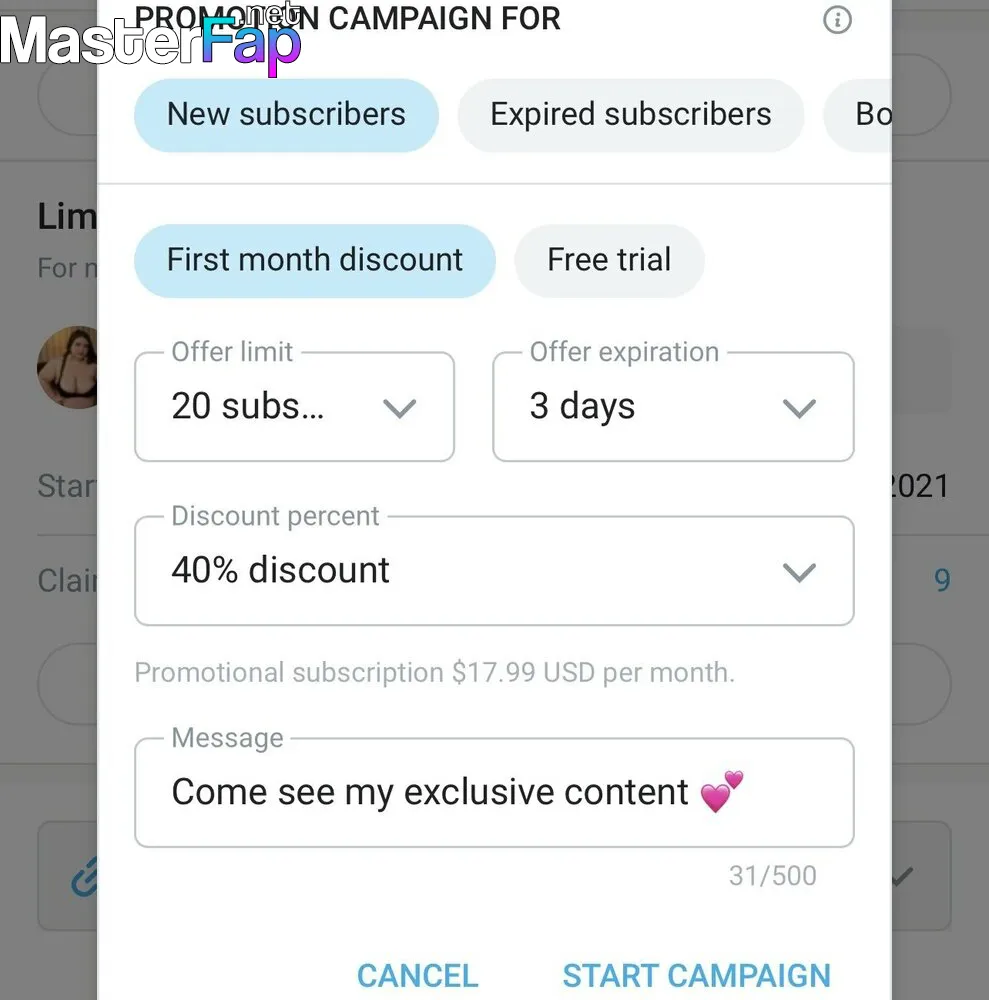Open the 3 days expiration dropdown

pos(673,407)
